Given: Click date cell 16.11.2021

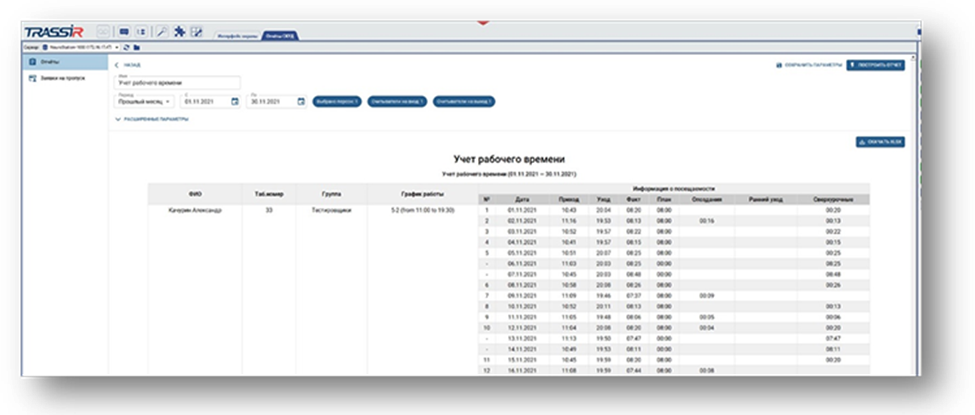Looking at the screenshot, I should point(522,370).
